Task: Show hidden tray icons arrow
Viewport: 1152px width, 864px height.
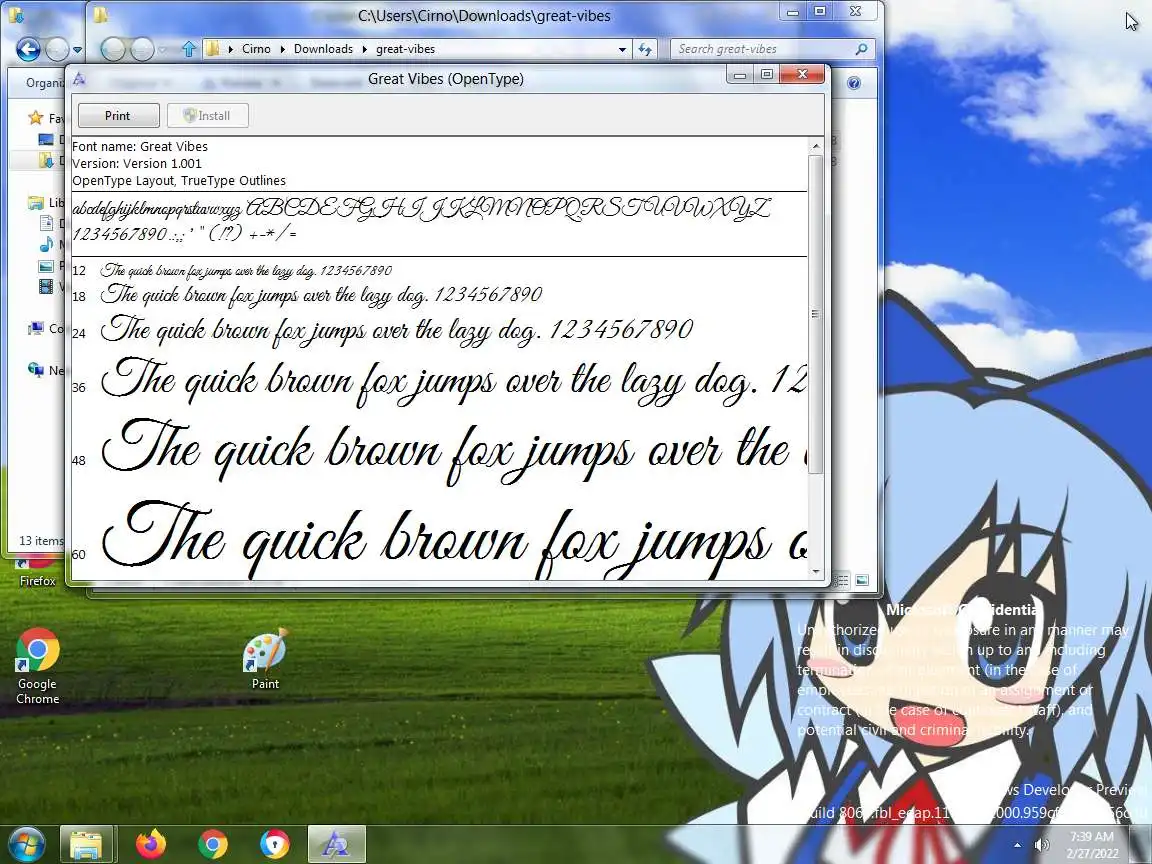Action: [x=1018, y=846]
